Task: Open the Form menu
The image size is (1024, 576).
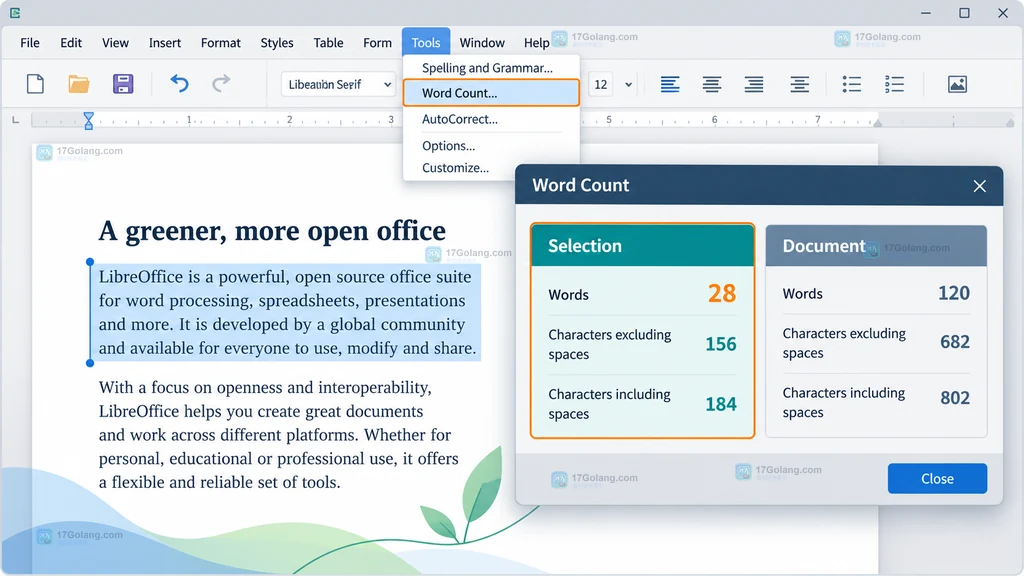Action: [x=377, y=43]
